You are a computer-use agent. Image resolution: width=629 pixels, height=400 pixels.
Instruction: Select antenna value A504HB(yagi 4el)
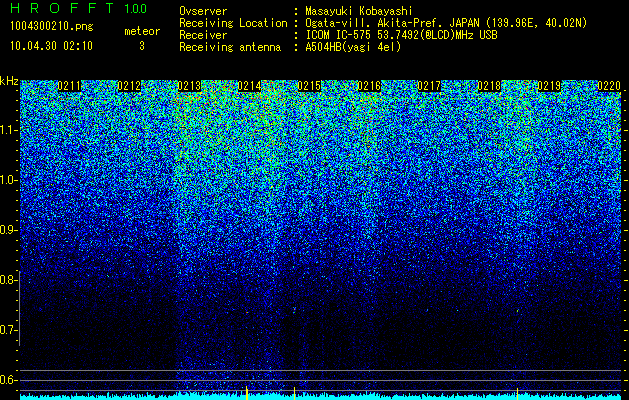353,47
